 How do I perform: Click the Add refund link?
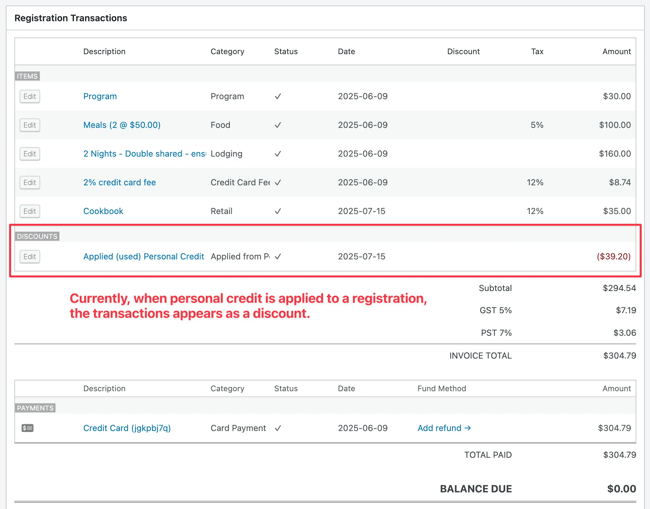444,428
